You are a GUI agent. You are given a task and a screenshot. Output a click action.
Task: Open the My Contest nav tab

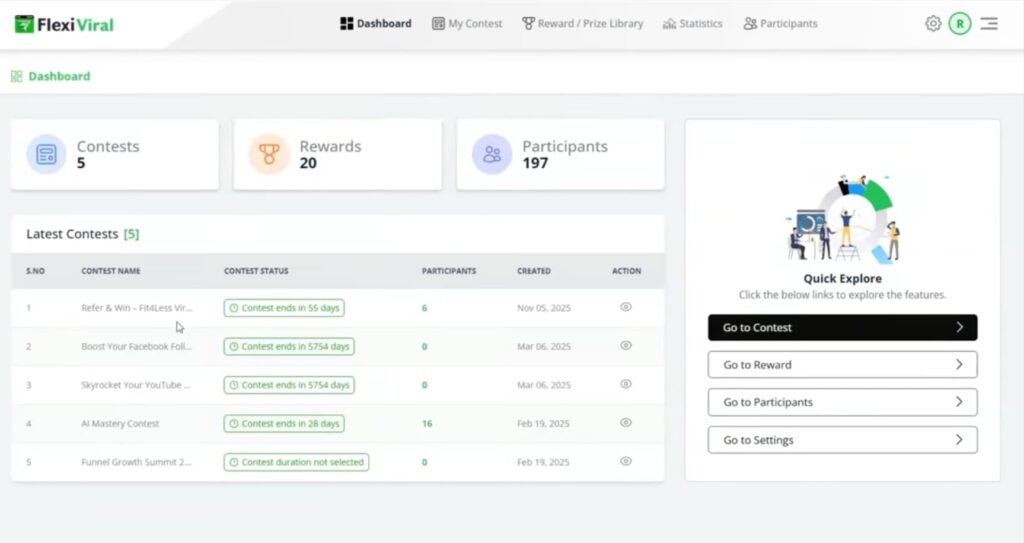467,24
